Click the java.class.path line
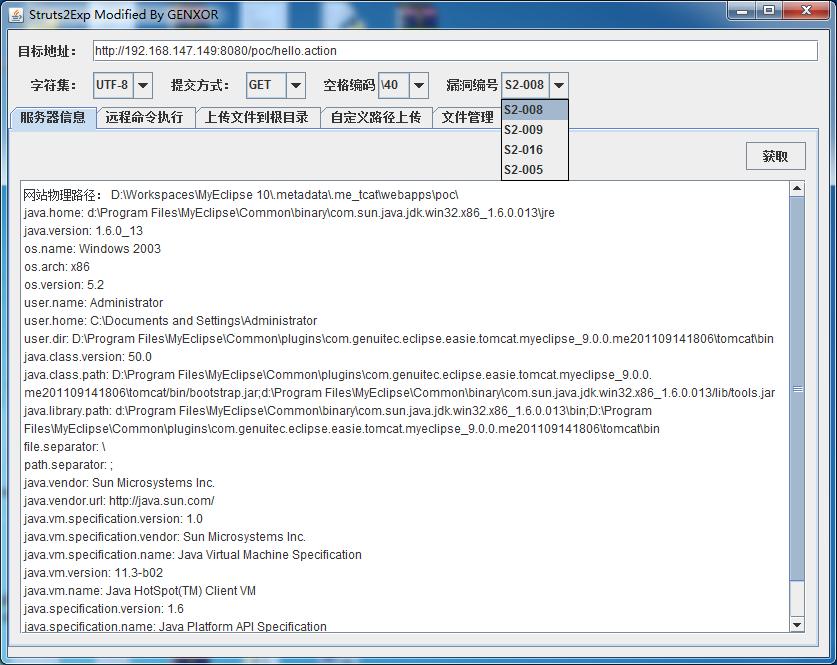Screen dimensions: 837x665 pyautogui.click(x=399, y=384)
